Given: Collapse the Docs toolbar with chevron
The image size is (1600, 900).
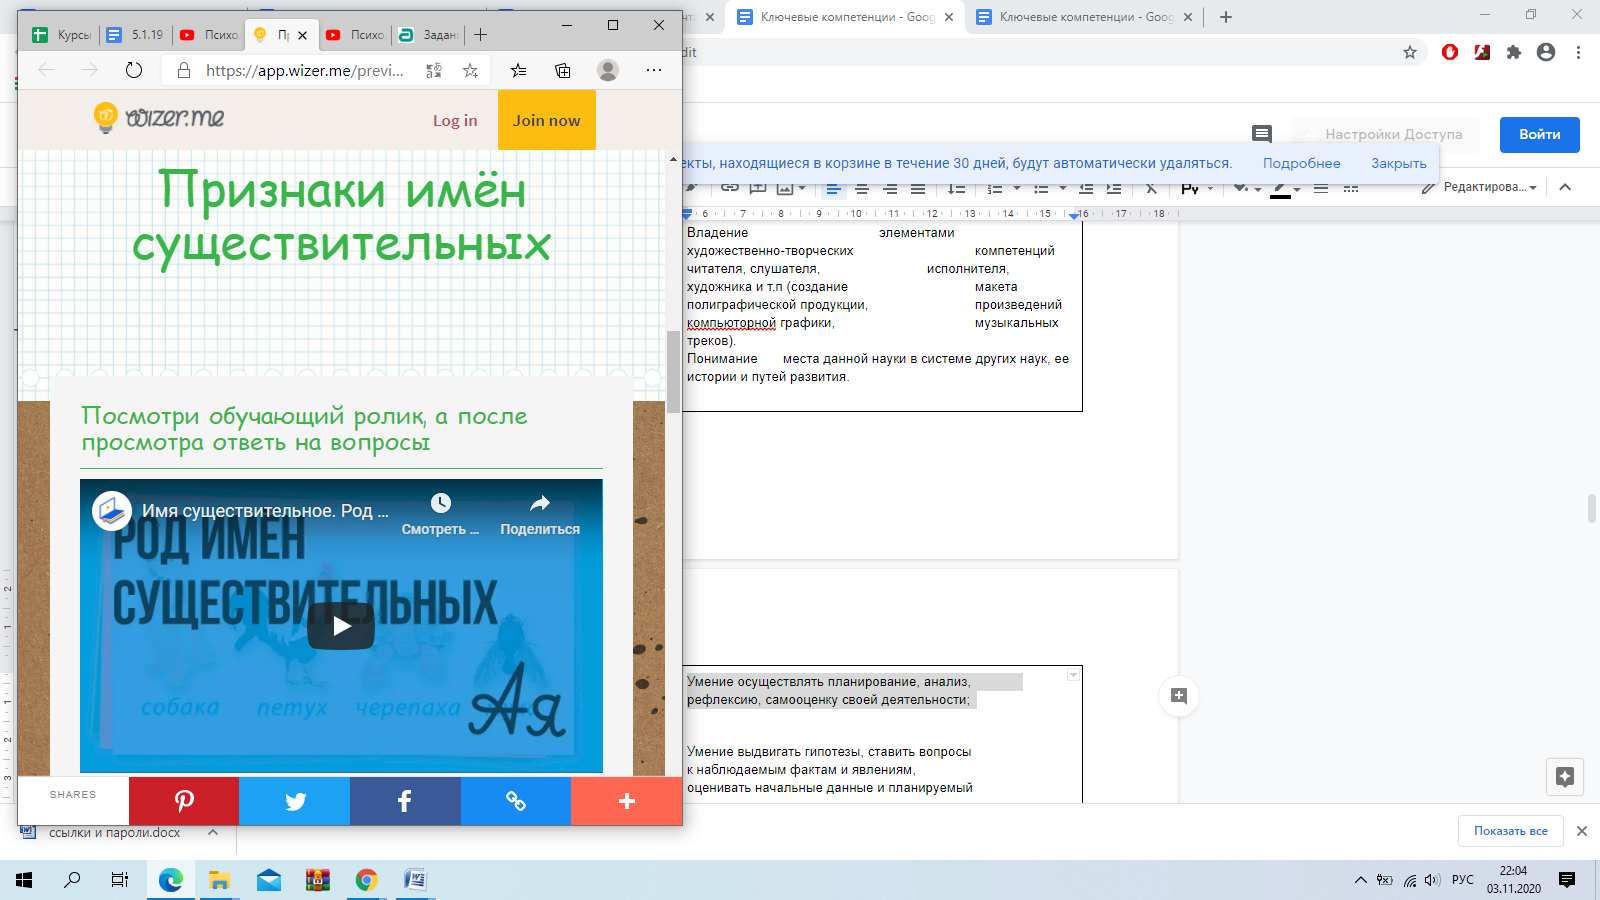Looking at the screenshot, I should [x=1565, y=187].
